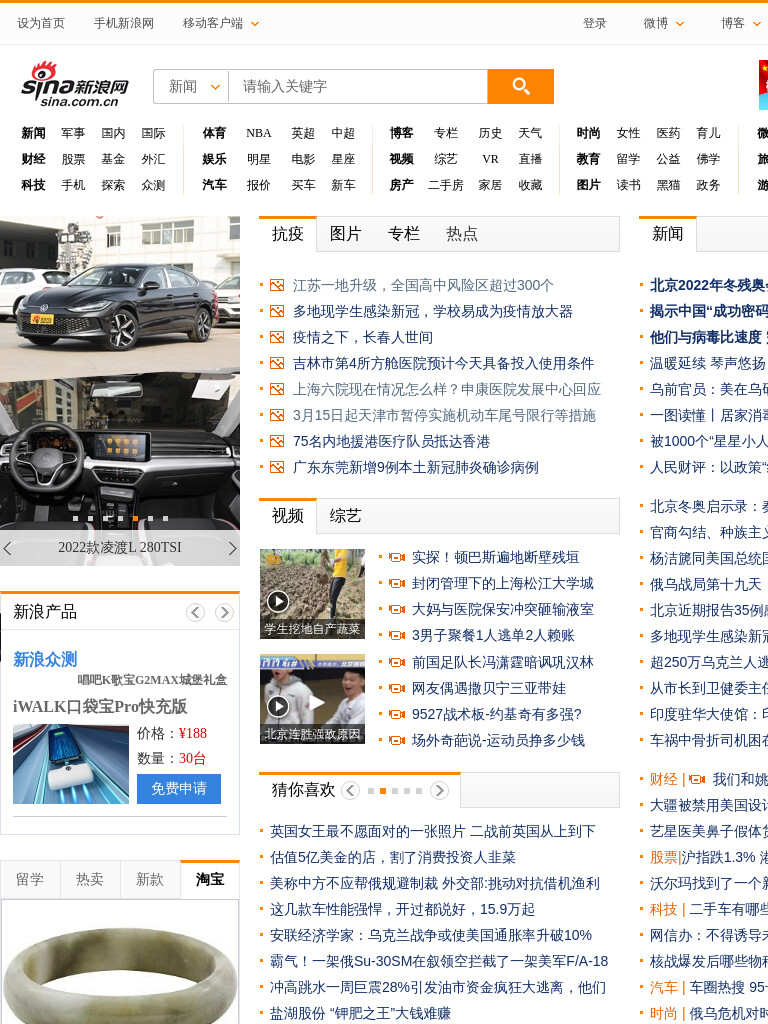Select the orange page dot in 猜你喜欢
The width and height of the screenshot is (768, 1024).
383,791
